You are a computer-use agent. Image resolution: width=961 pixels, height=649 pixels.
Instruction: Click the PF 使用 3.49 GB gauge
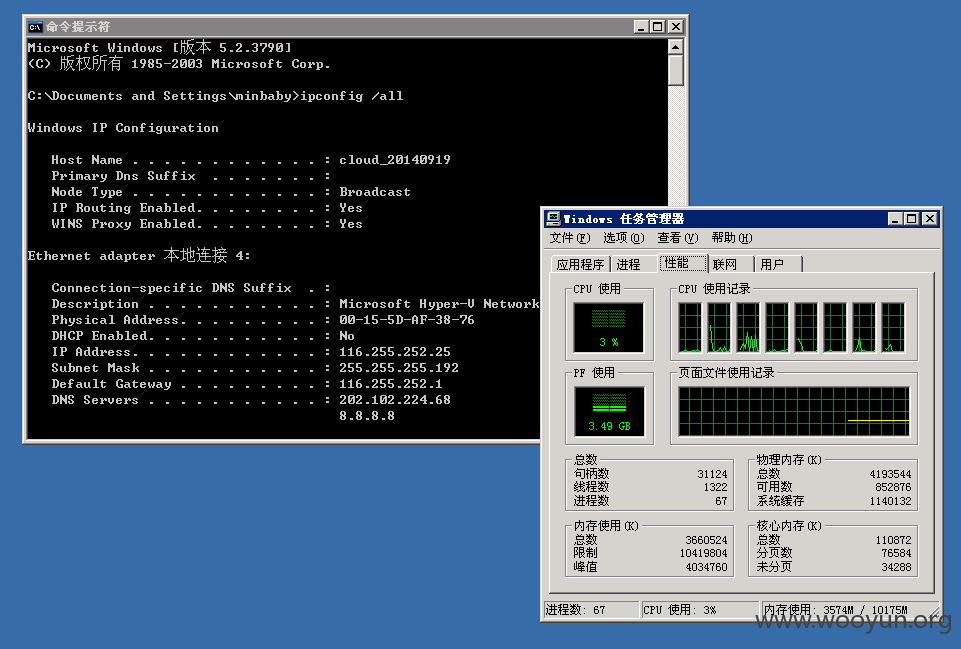(609, 411)
